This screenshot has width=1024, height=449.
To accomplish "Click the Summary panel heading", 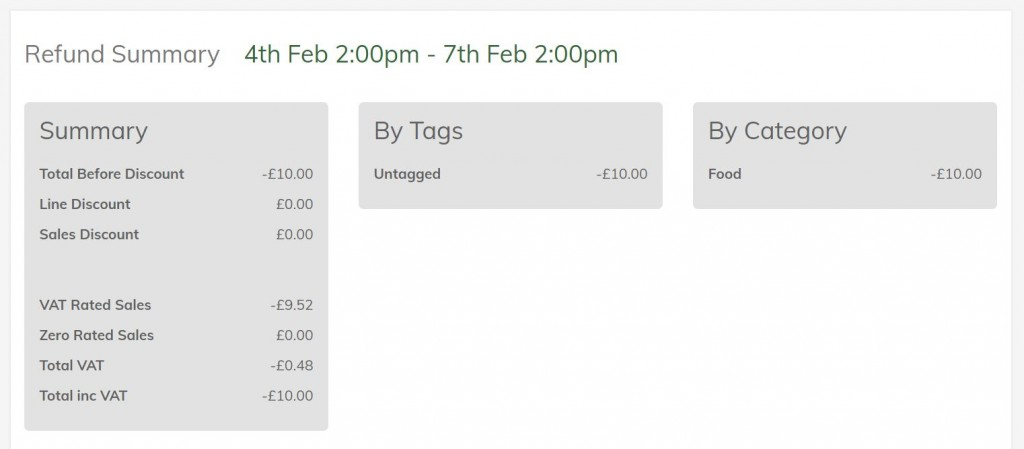I will coord(93,131).
